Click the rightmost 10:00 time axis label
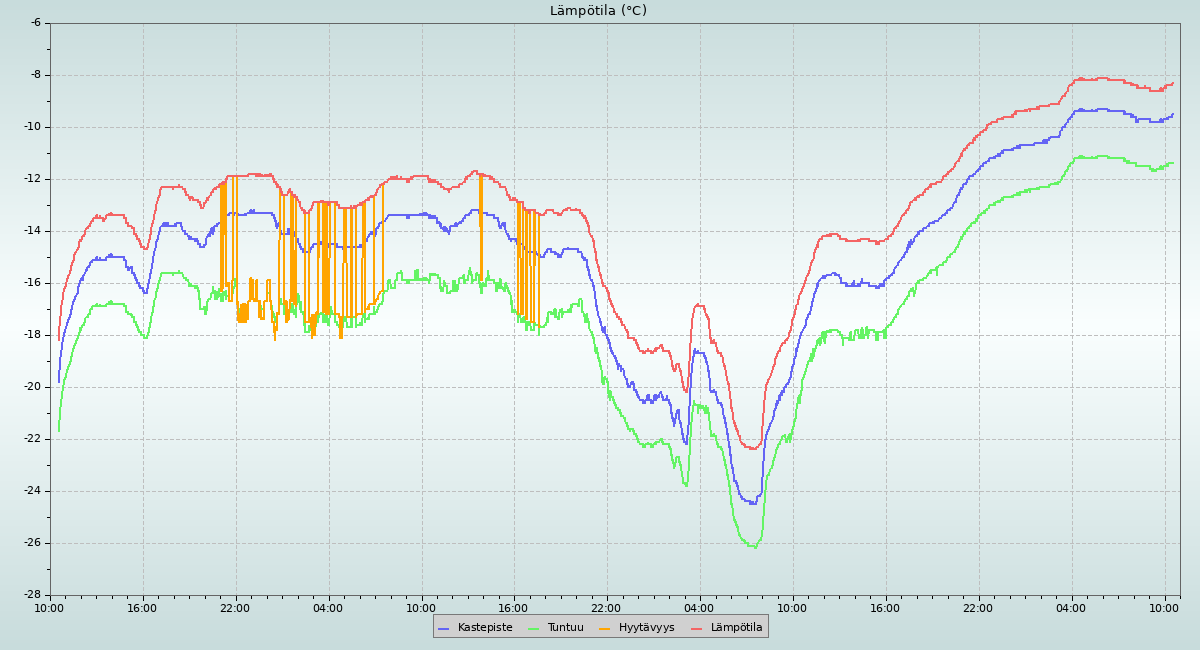This screenshot has width=1200, height=650. (1164, 607)
